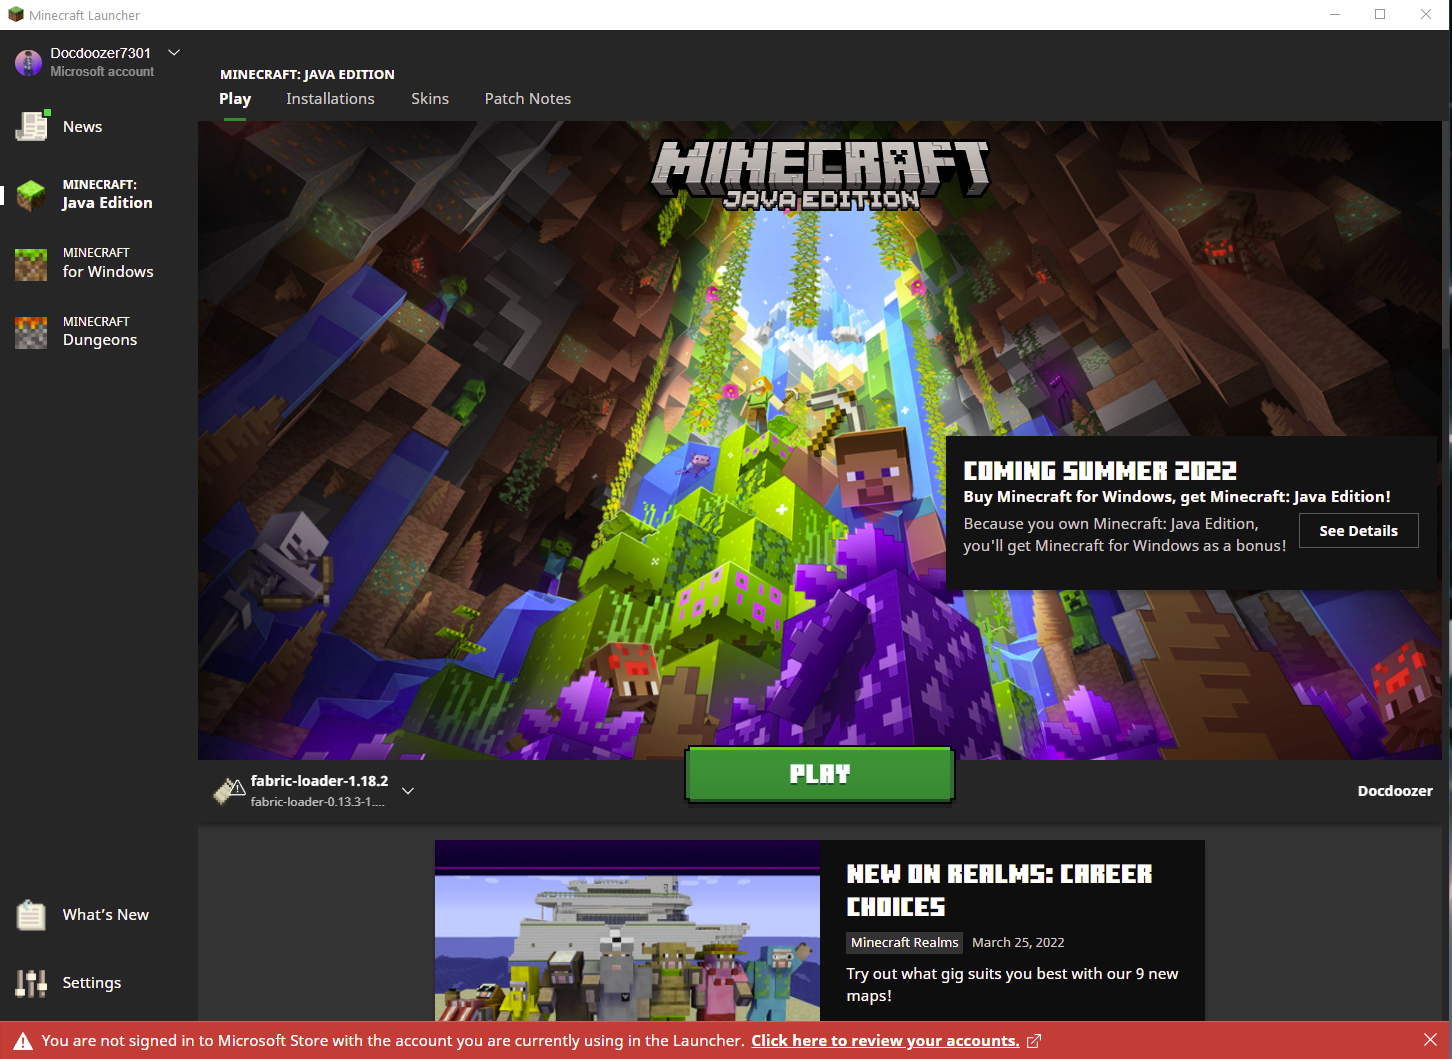Click the See Details button
This screenshot has height=1059, width=1452.
pos(1358,531)
